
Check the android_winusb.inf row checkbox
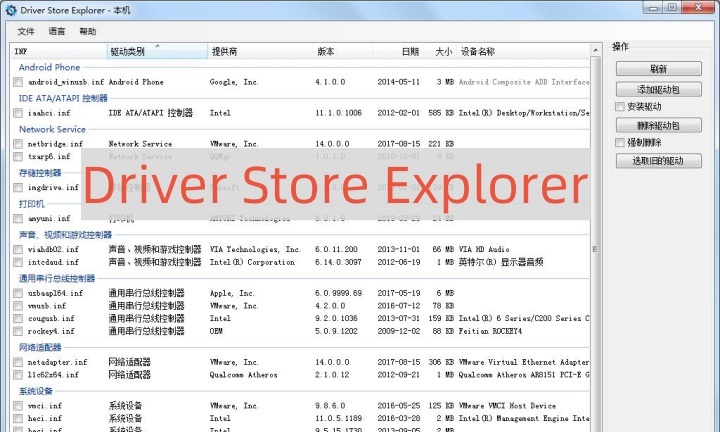pyautogui.click(x=18, y=82)
